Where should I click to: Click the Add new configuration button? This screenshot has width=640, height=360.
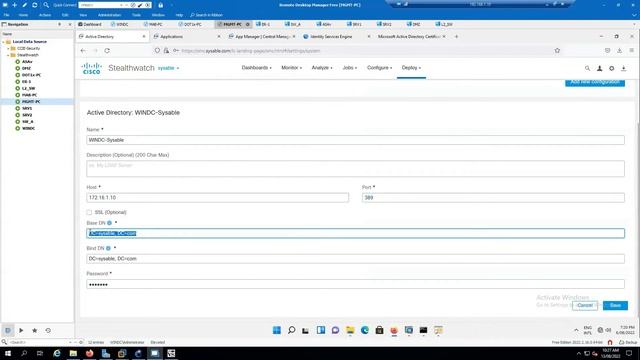[x=595, y=82]
